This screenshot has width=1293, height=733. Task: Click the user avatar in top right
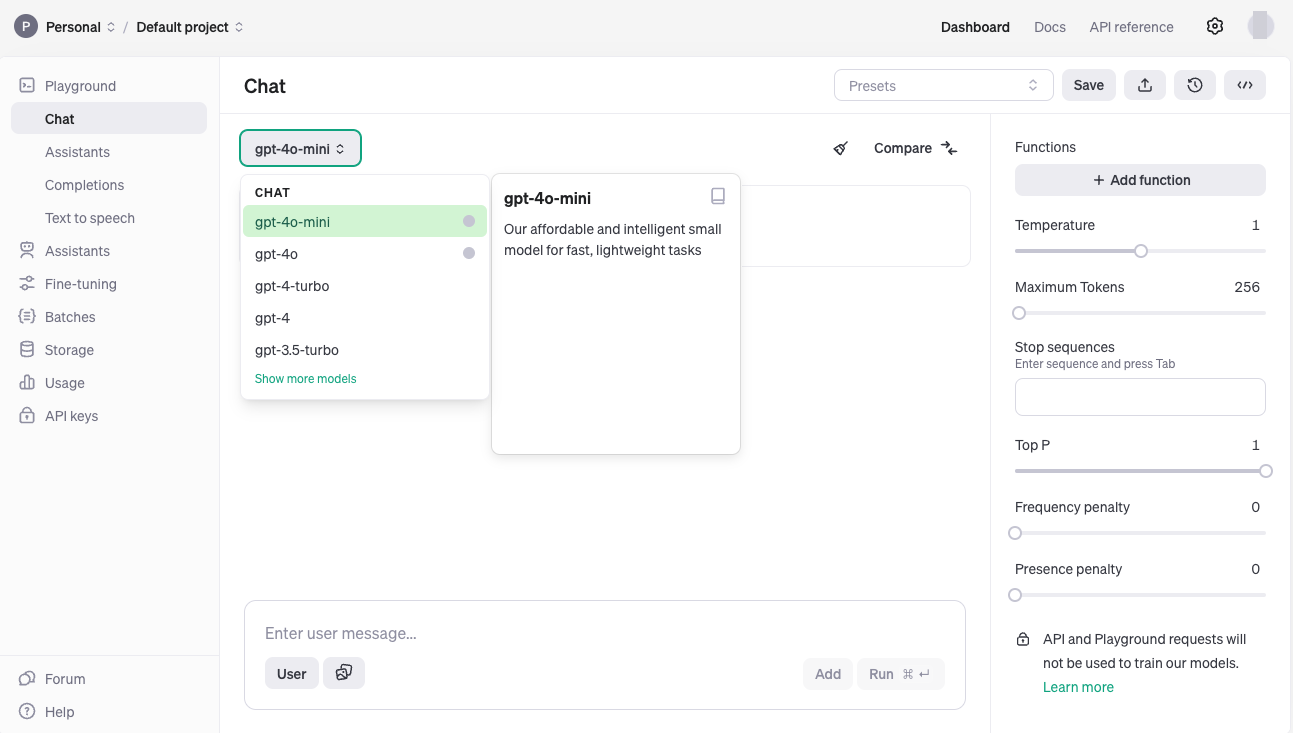(x=1260, y=27)
